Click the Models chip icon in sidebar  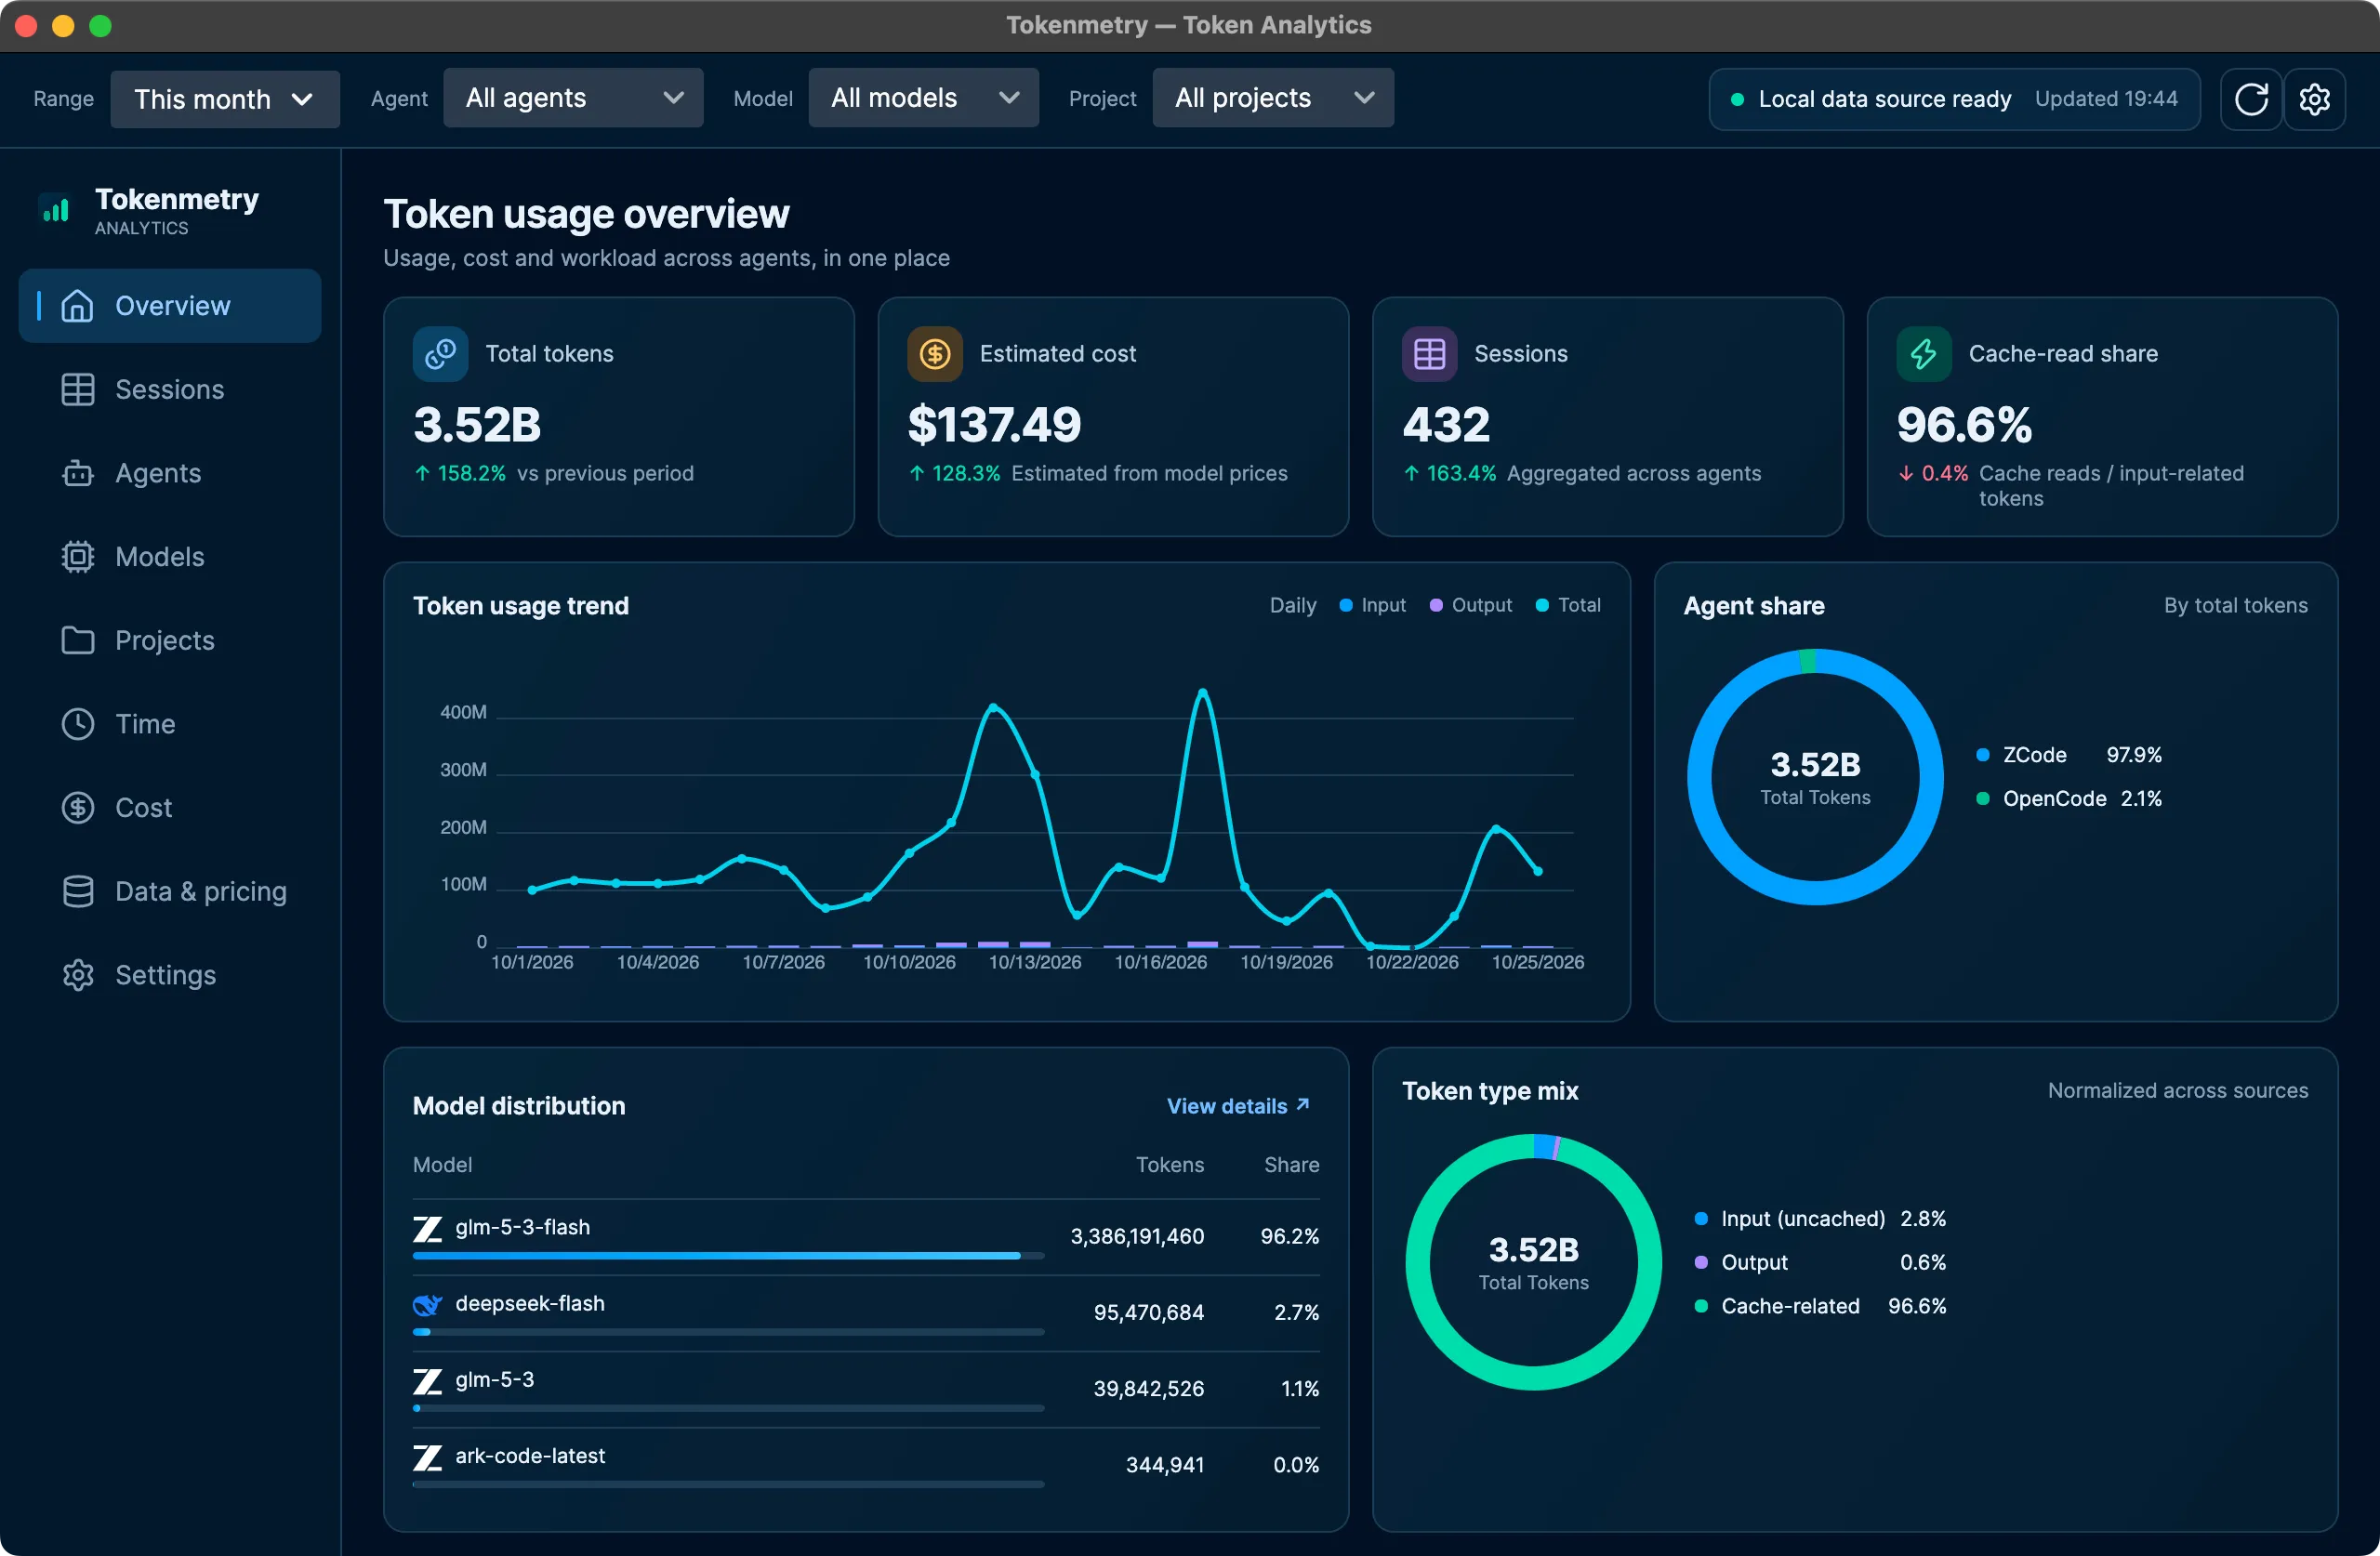coord(77,557)
